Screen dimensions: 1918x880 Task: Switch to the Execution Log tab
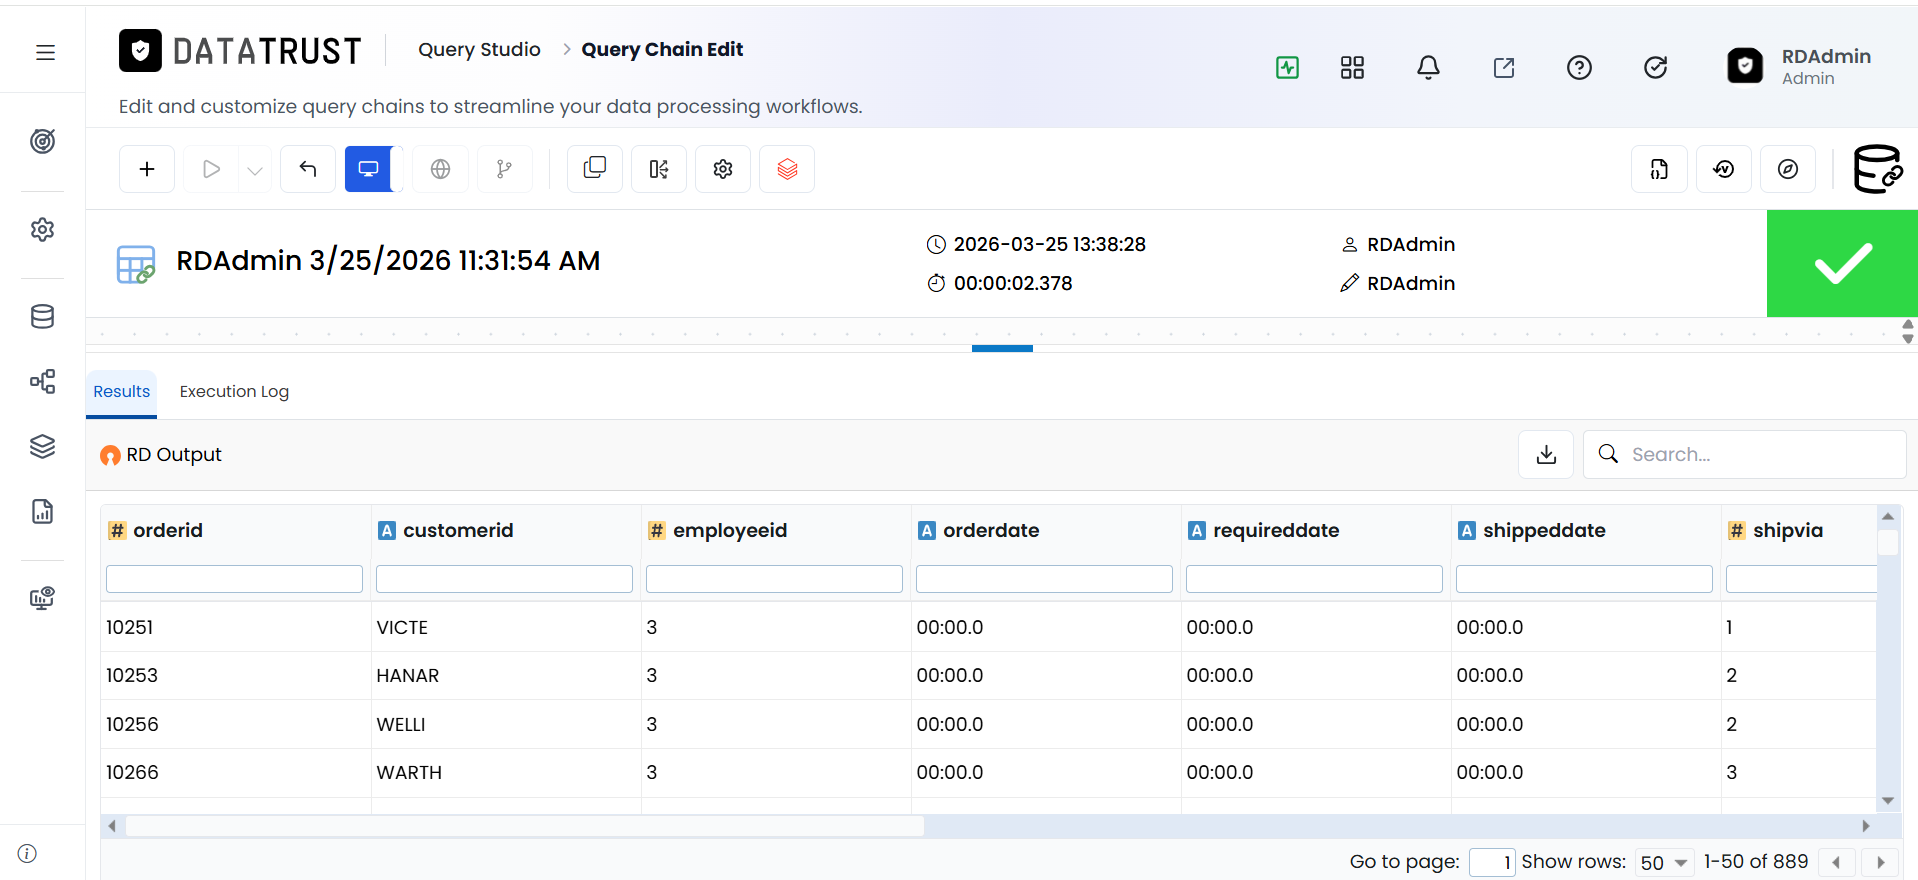click(x=234, y=391)
